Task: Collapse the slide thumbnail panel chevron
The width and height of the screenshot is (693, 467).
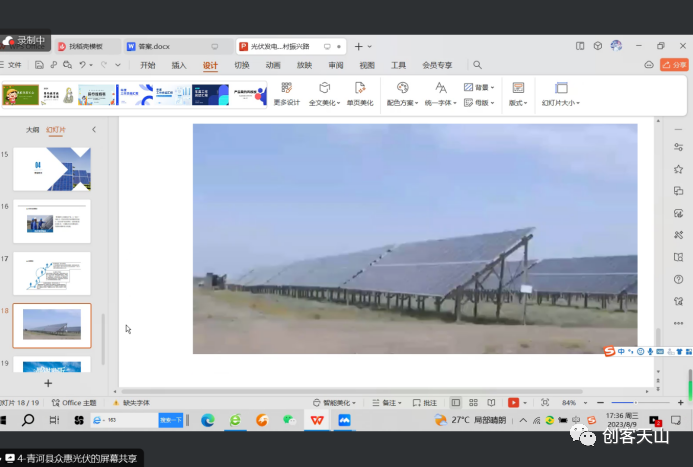Action: [x=94, y=129]
